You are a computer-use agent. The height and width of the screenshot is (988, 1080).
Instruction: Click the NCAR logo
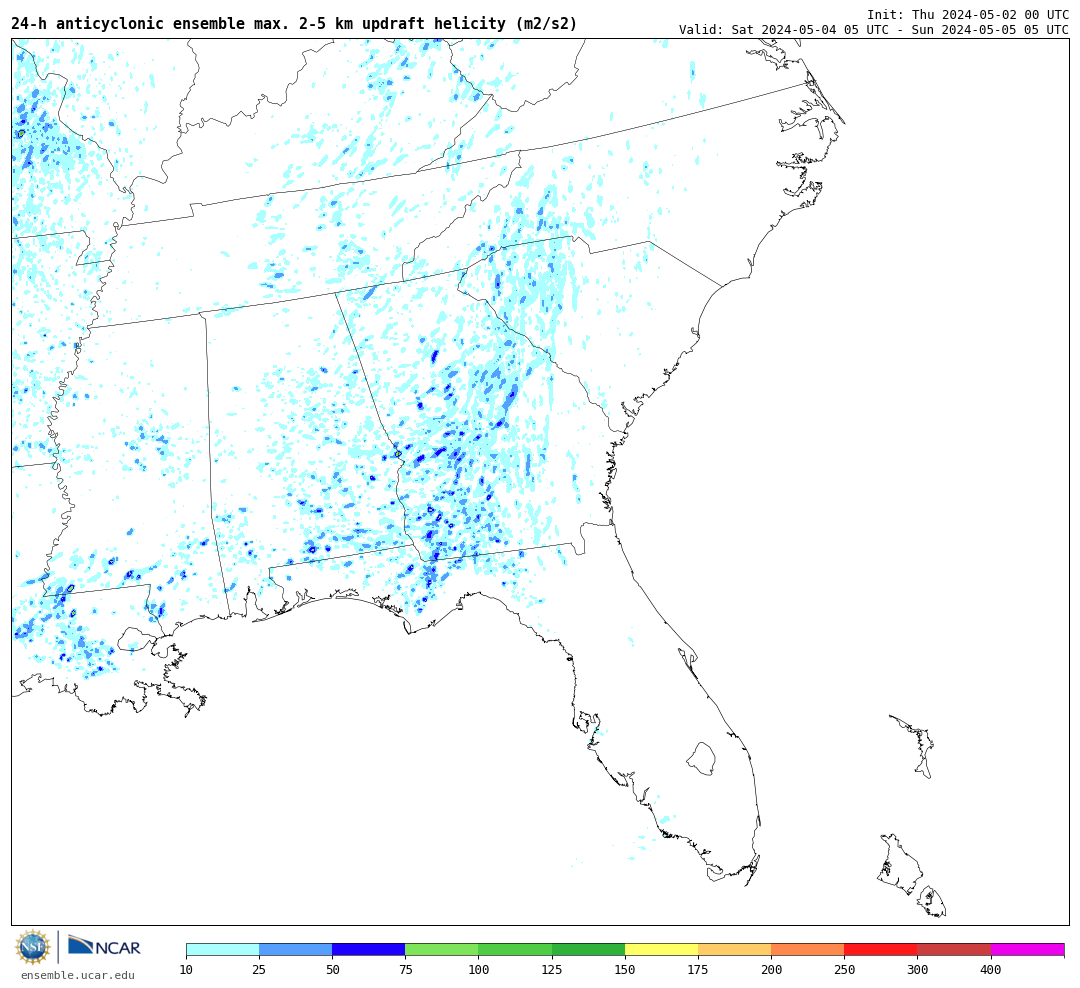(x=104, y=946)
